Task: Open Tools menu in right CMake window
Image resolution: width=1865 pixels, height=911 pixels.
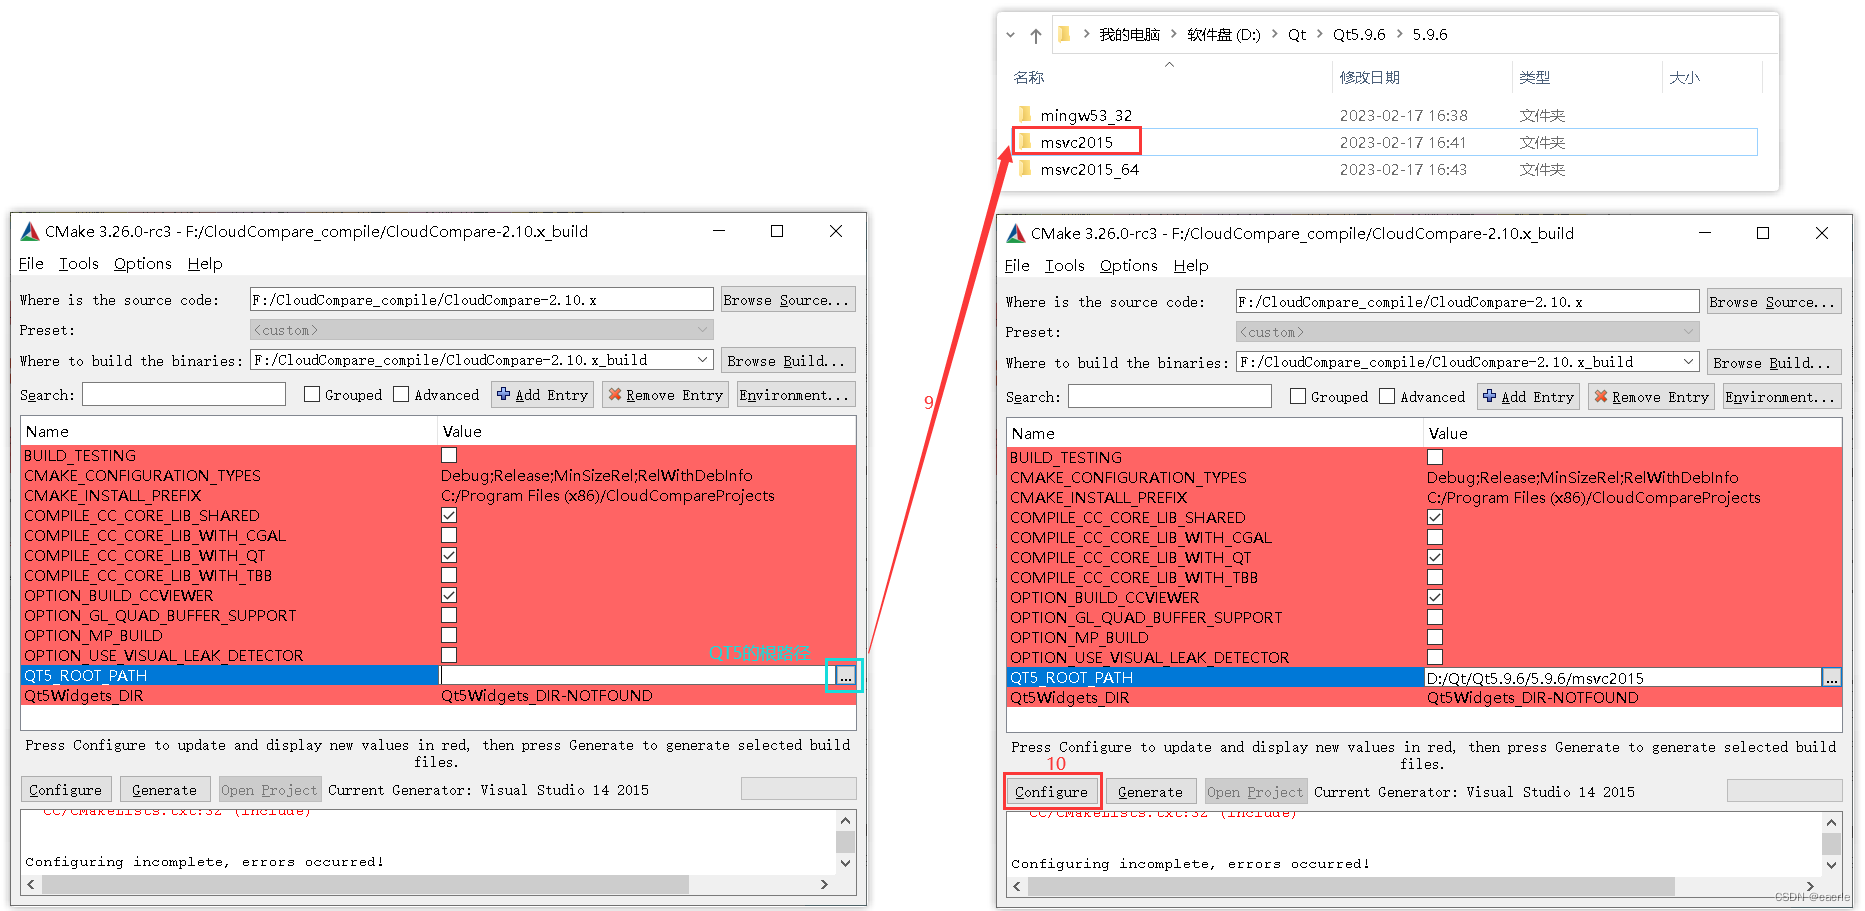Action: (1064, 266)
